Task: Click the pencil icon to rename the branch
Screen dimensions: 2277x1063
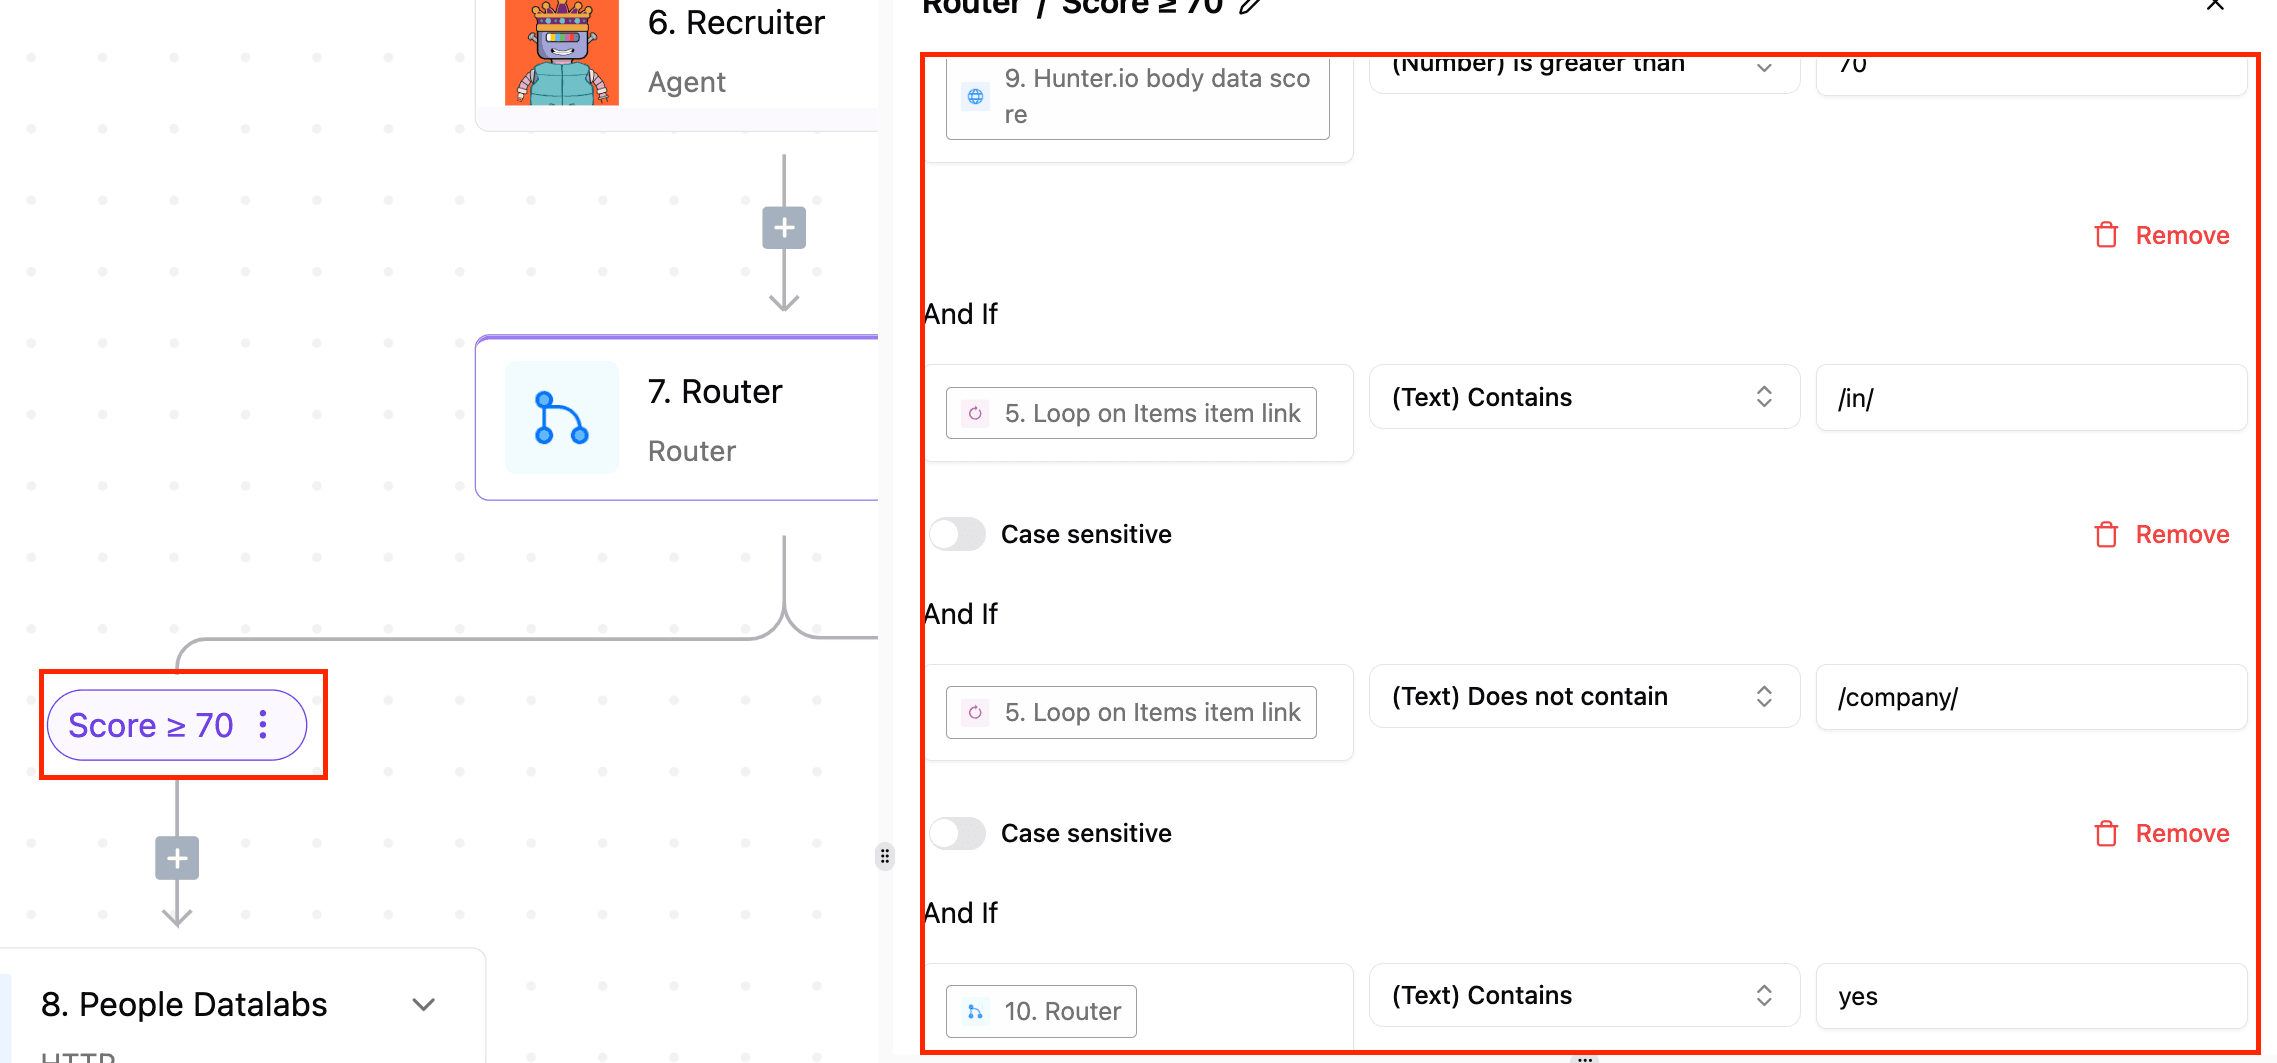Action: click(x=1250, y=6)
